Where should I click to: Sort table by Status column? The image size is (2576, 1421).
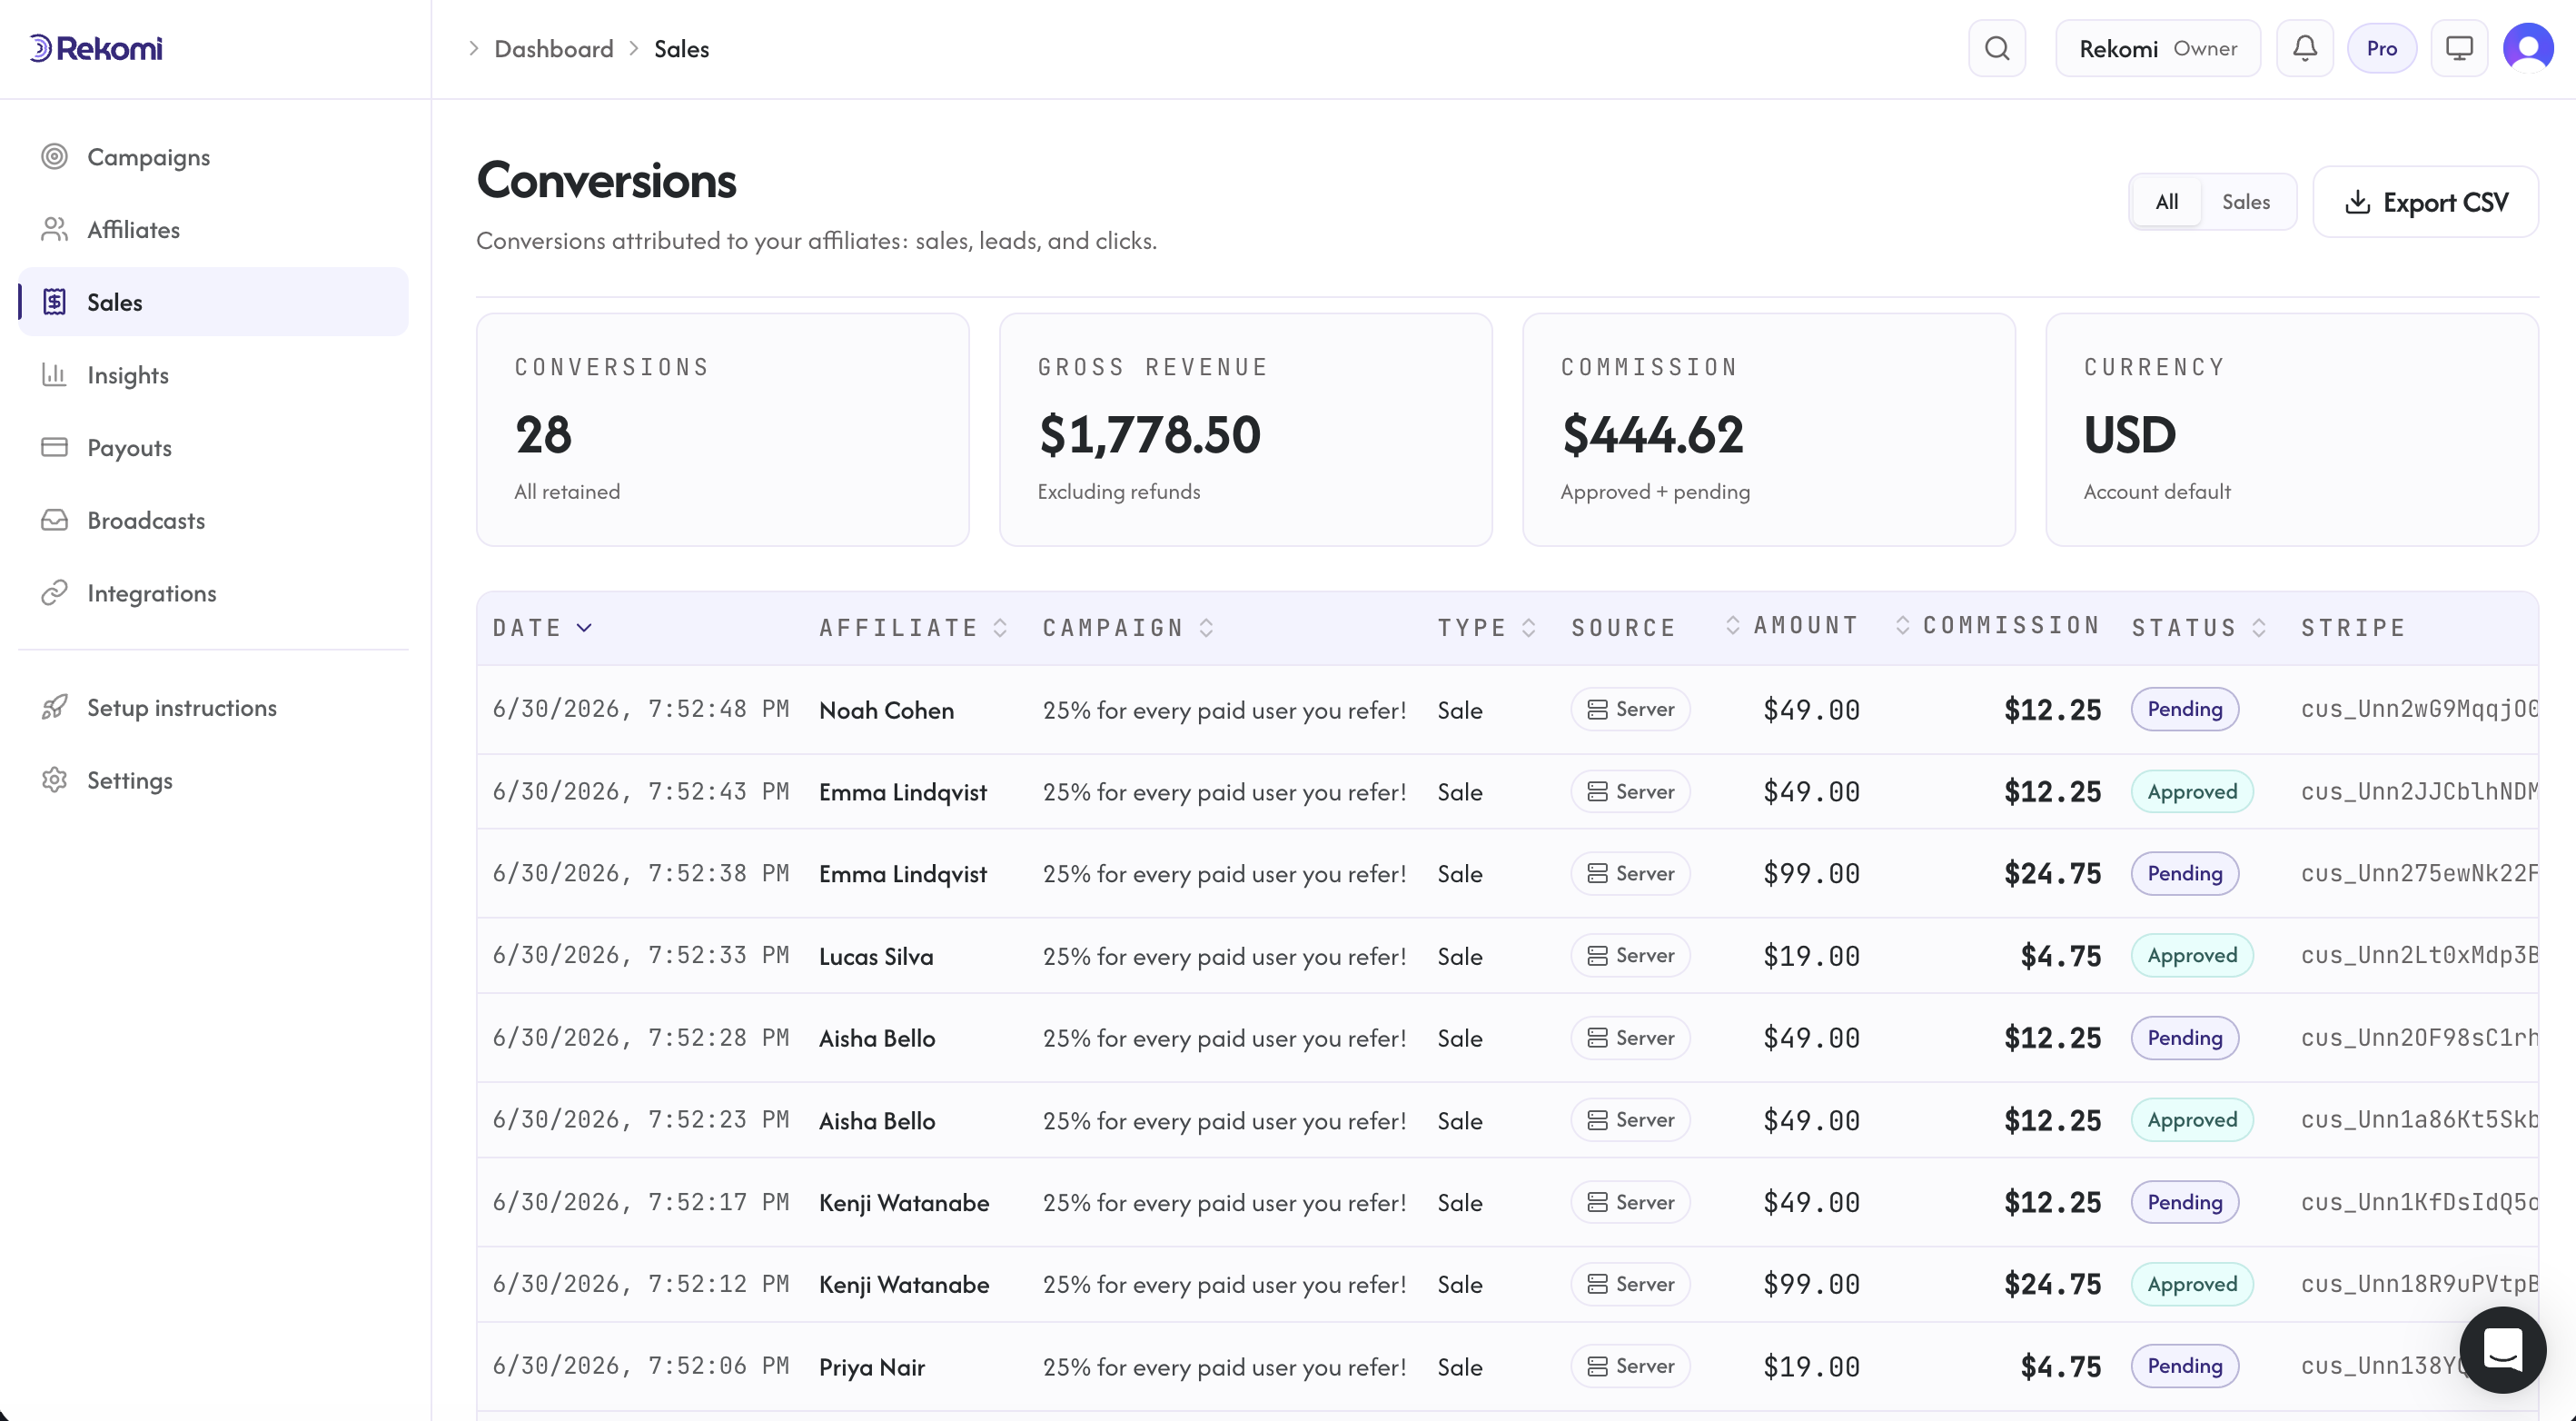coord(2199,628)
